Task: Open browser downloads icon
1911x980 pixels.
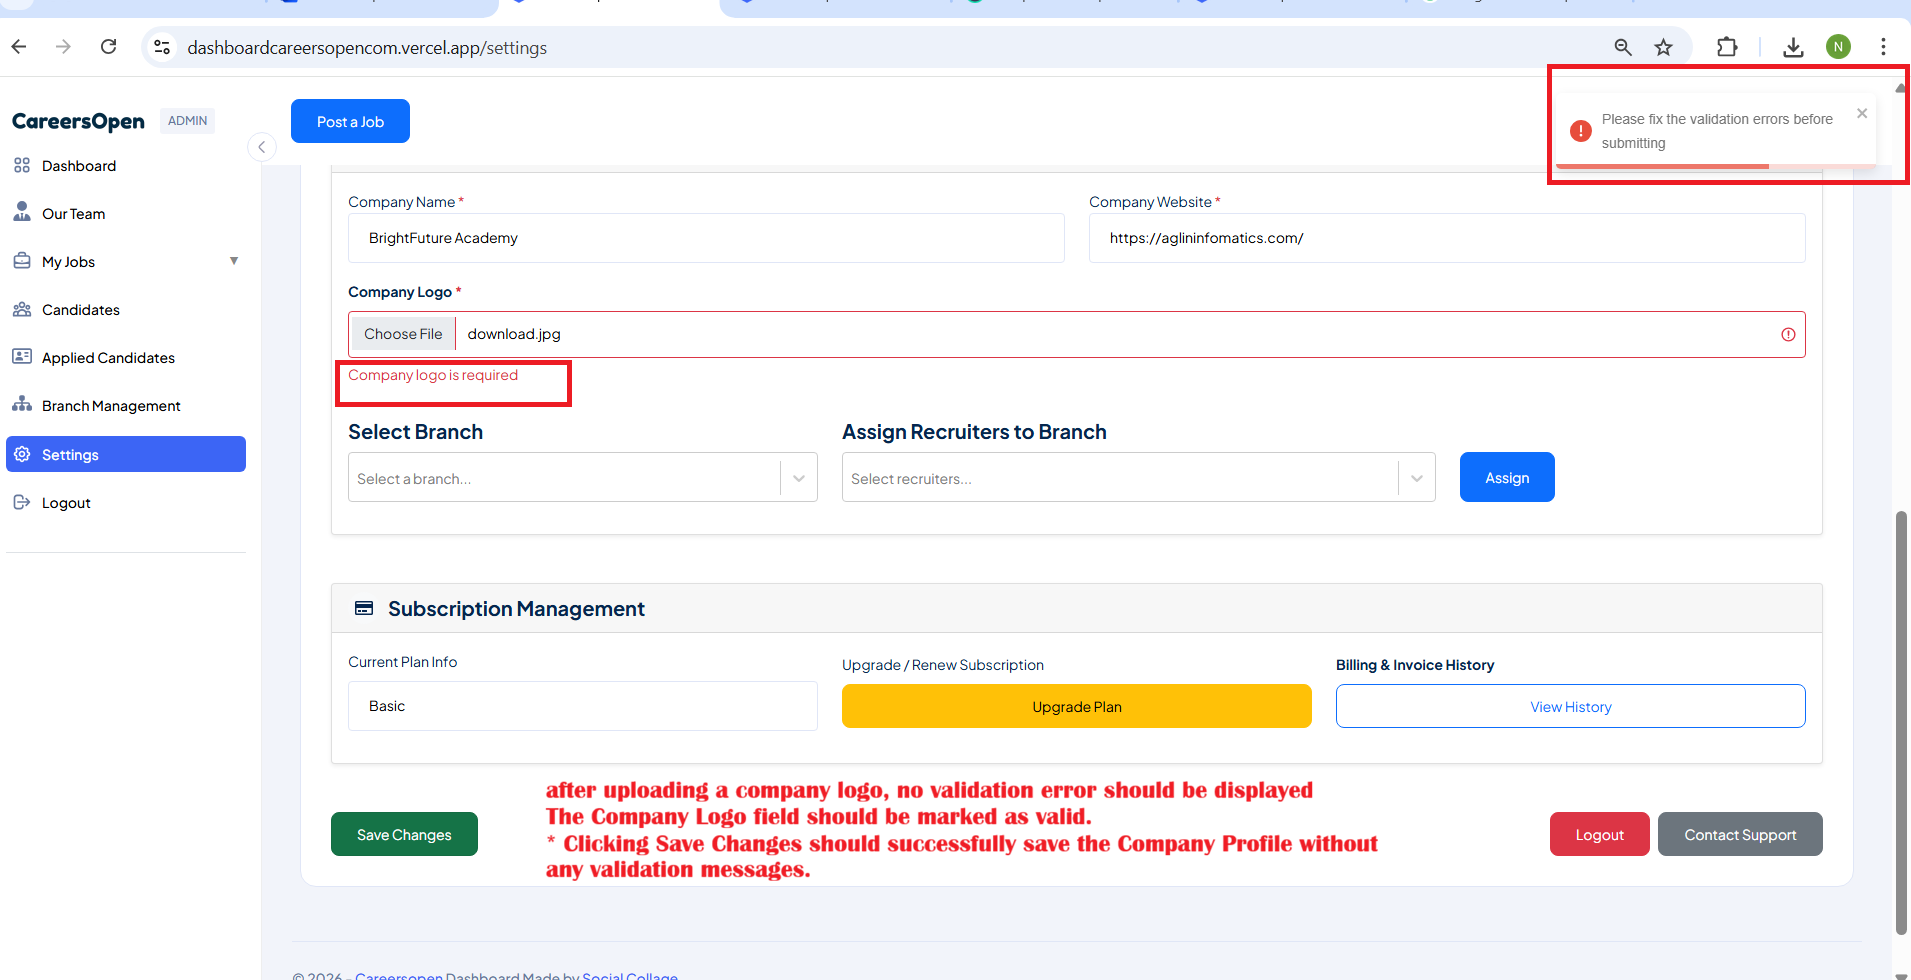Action: 1793,47
